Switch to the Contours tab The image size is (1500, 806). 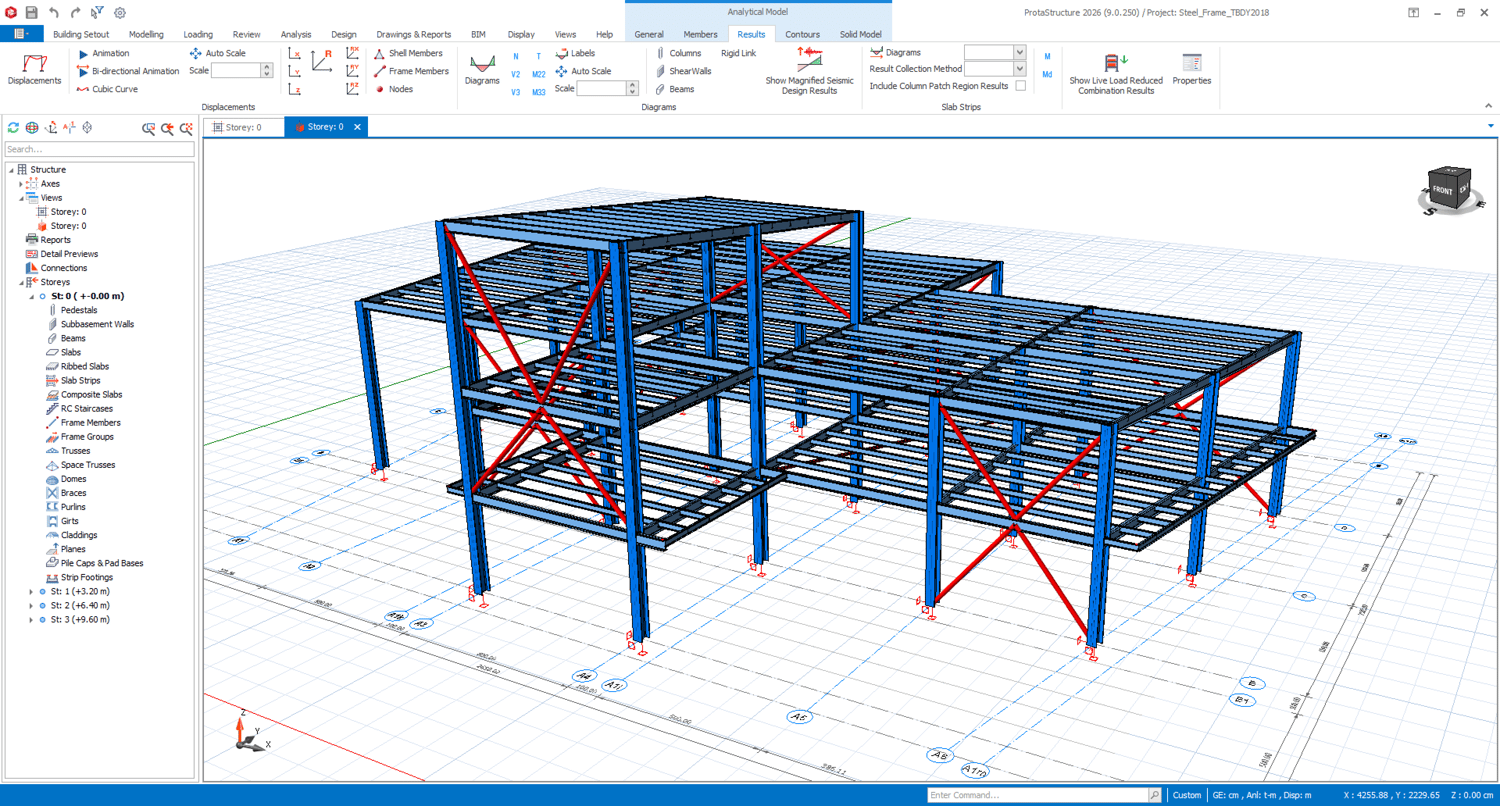click(x=802, y=34)
